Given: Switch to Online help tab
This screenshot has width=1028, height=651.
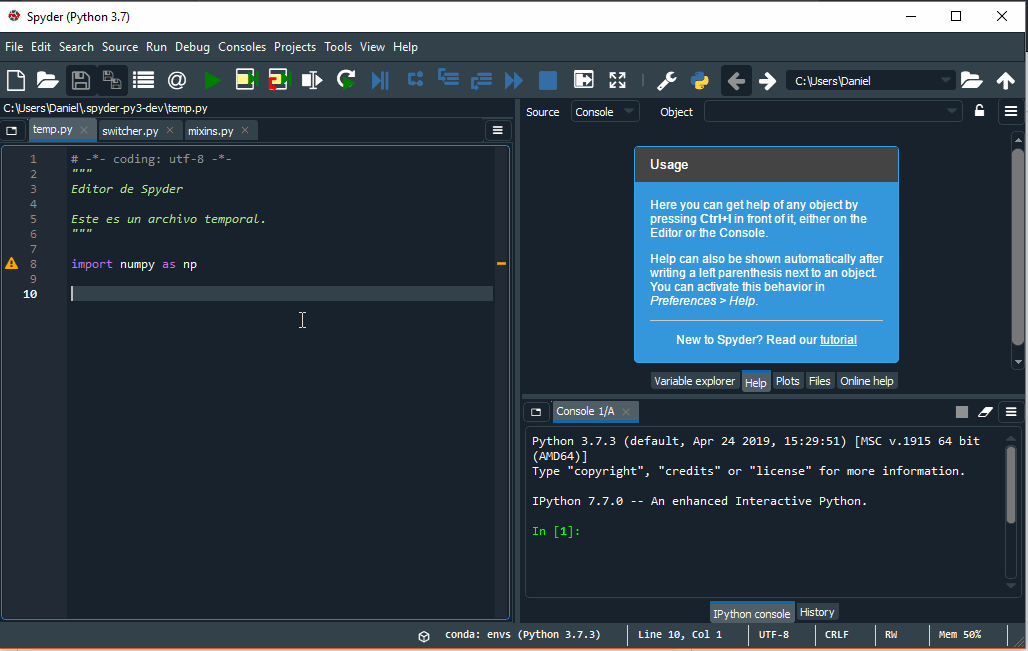Looking at the screenshot, I should [867, 381].
